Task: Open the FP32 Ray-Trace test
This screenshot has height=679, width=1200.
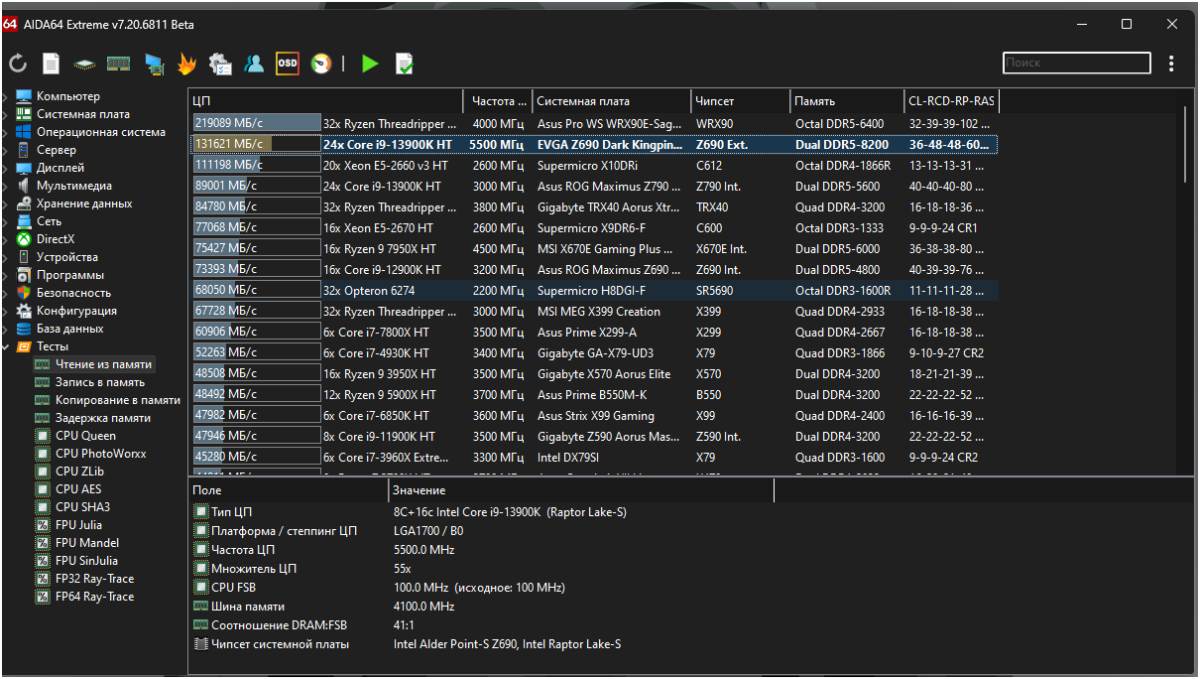Action: pos(94,579)
